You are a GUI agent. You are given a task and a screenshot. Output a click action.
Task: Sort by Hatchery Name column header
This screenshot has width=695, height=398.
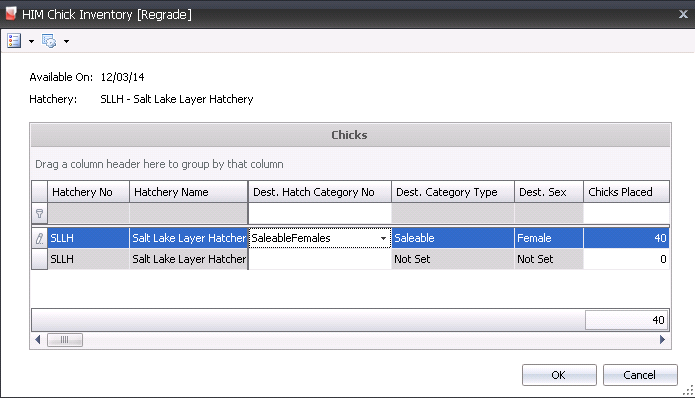click(x=188, y=192)
